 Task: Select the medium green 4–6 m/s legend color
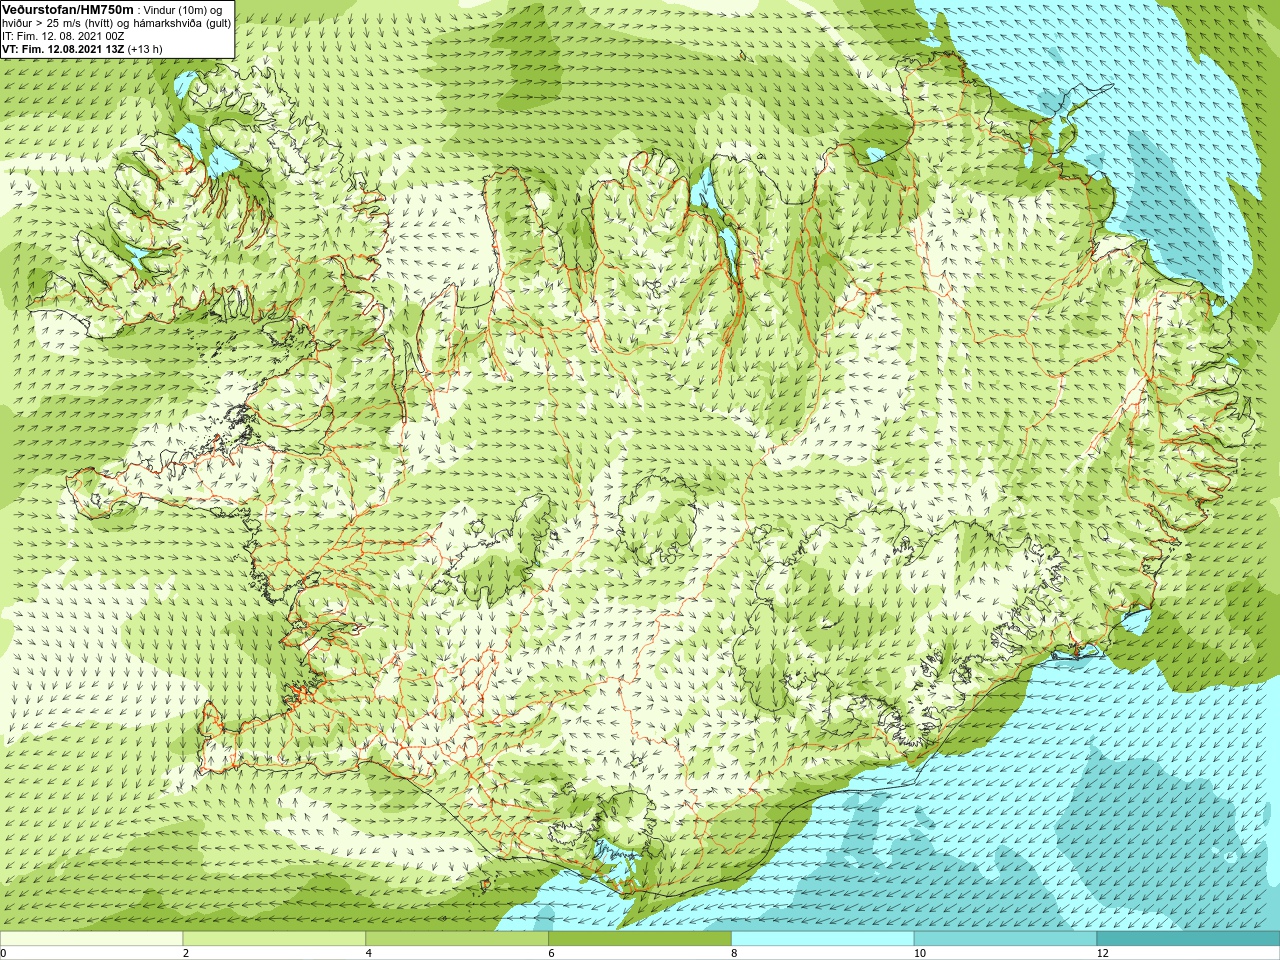(x=457, y=939)
